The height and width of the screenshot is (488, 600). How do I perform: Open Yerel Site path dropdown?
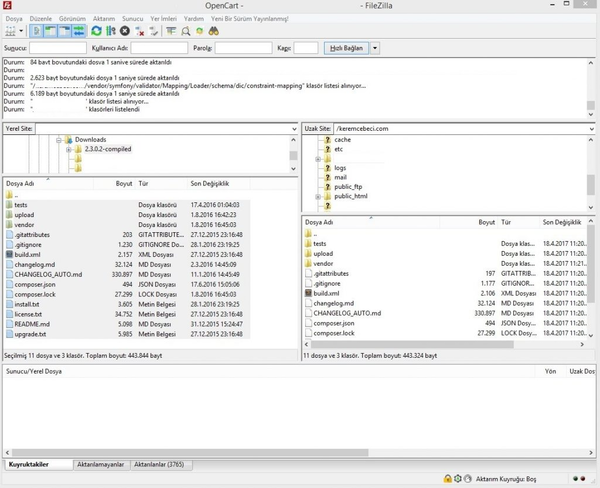pos(294,129)
